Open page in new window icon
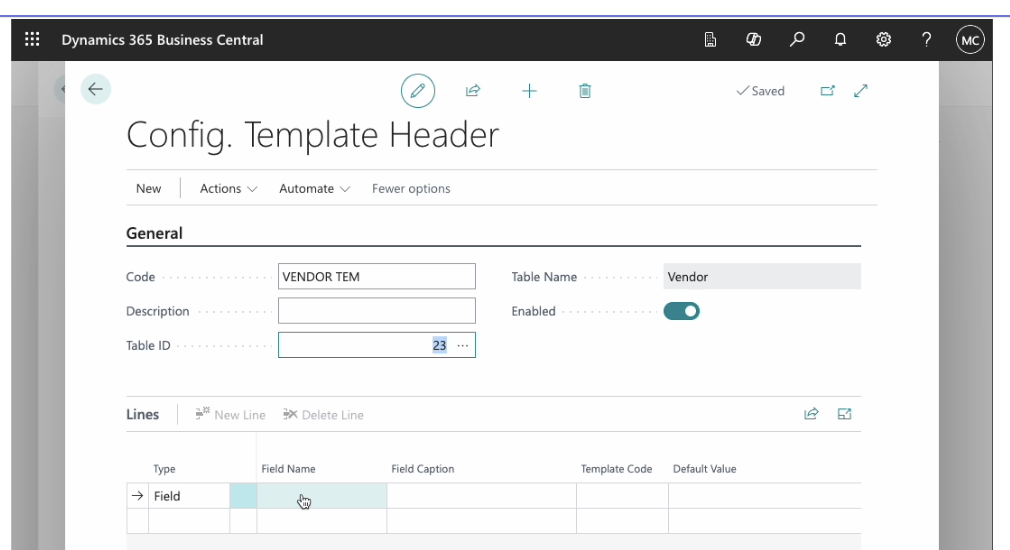Viewport: 1010px width, 550px height. point(827,91)
